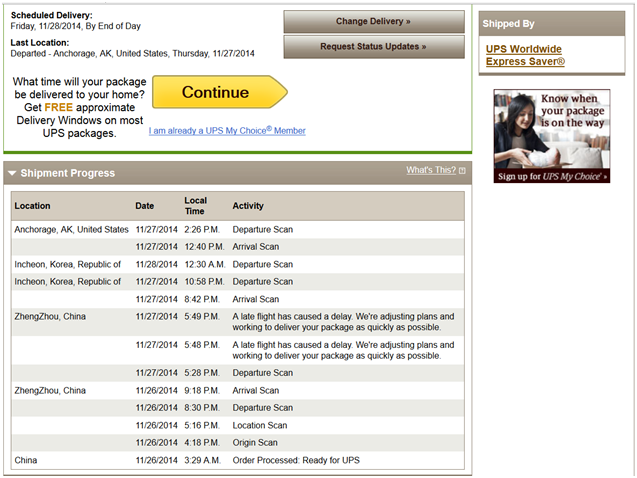
Task: Select the Last Location departed text
Action: (x=132, y=54)
